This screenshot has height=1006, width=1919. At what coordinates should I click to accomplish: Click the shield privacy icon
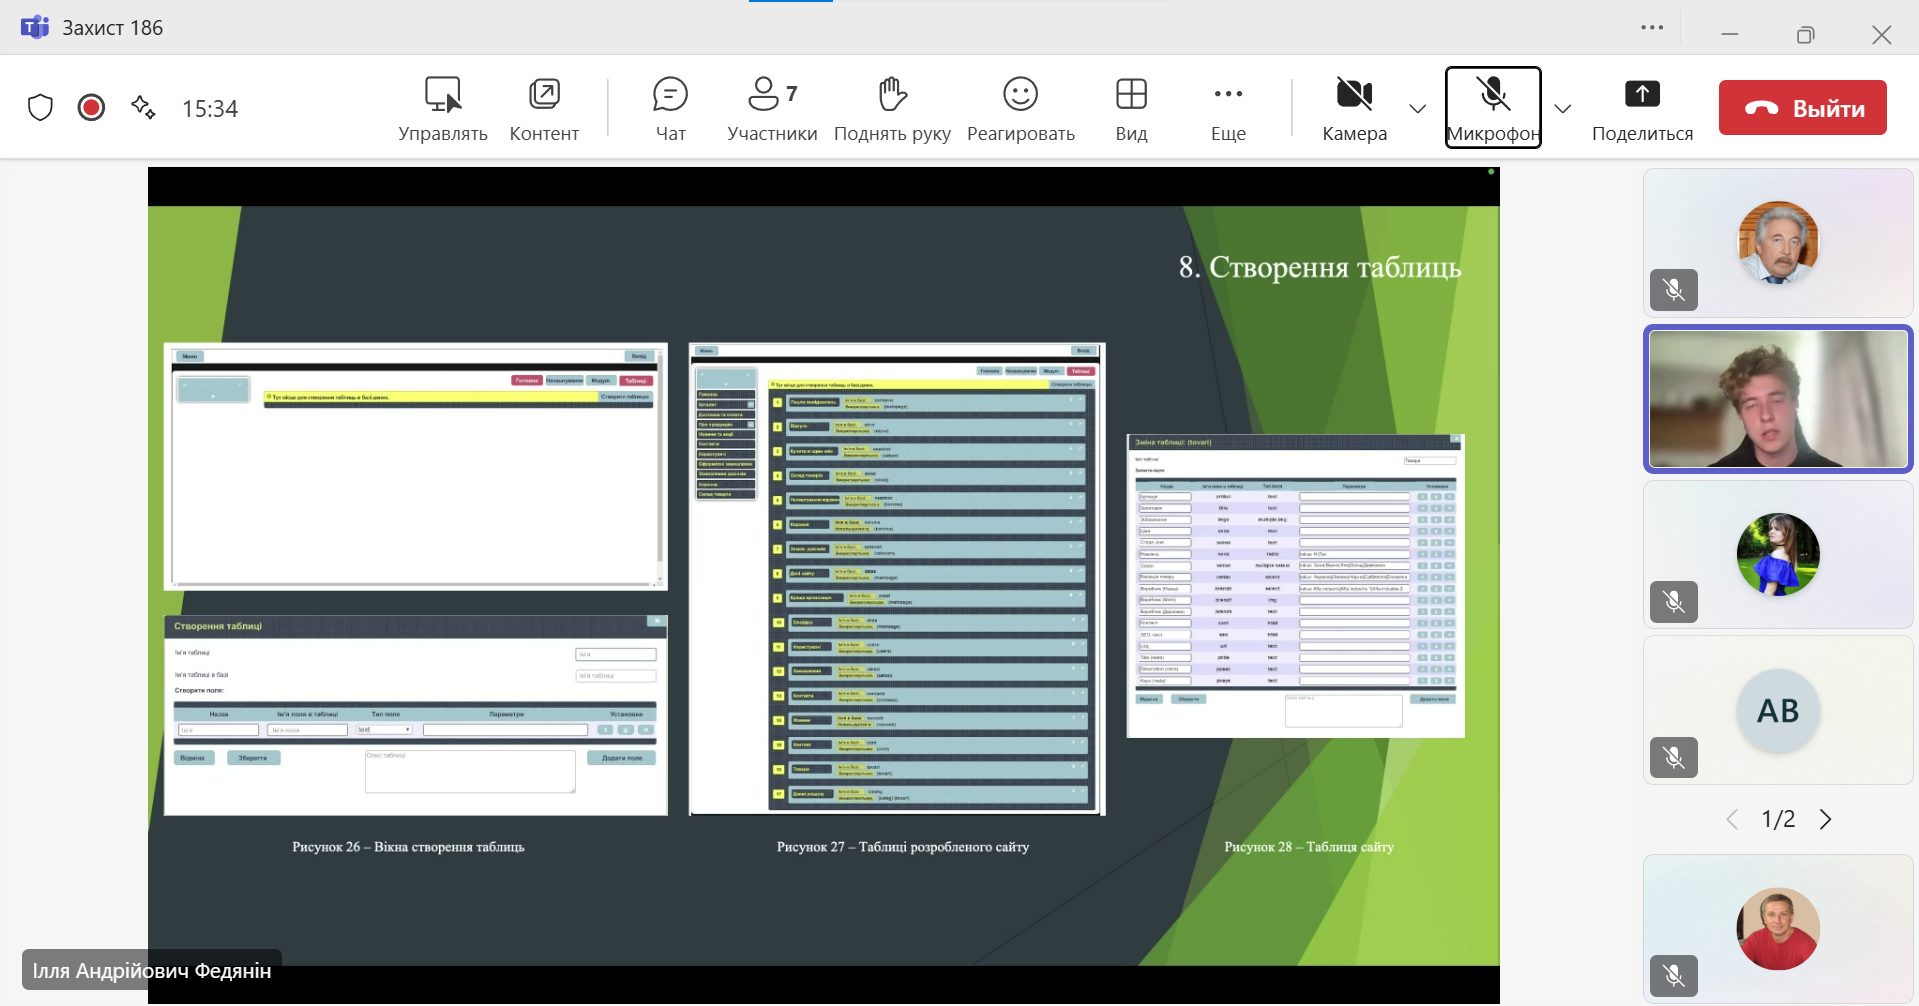tap(40, 107)
